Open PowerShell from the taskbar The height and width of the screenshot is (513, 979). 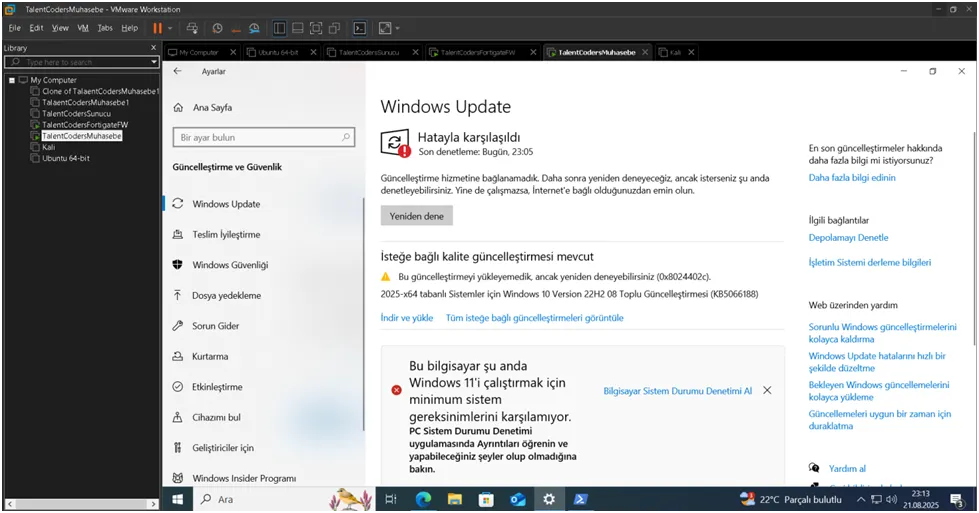click(x=580, y=499)
